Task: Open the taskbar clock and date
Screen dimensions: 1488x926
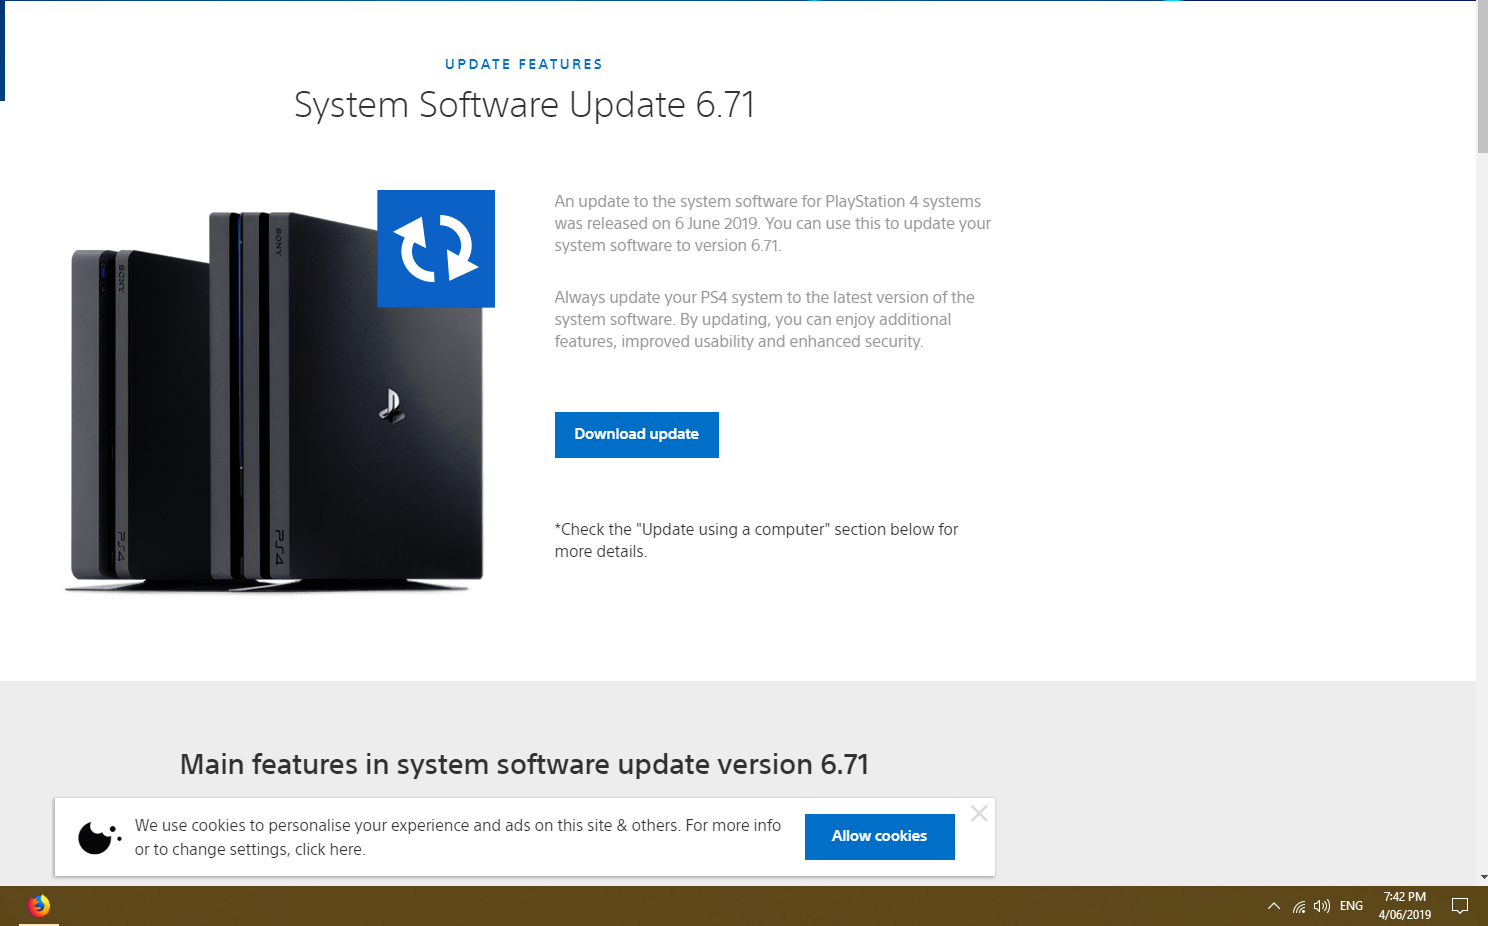Action: click(x=1405, y=906)
